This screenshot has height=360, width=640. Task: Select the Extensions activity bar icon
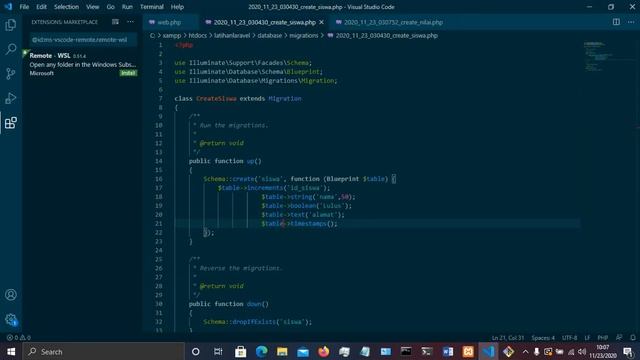[11, 123]
